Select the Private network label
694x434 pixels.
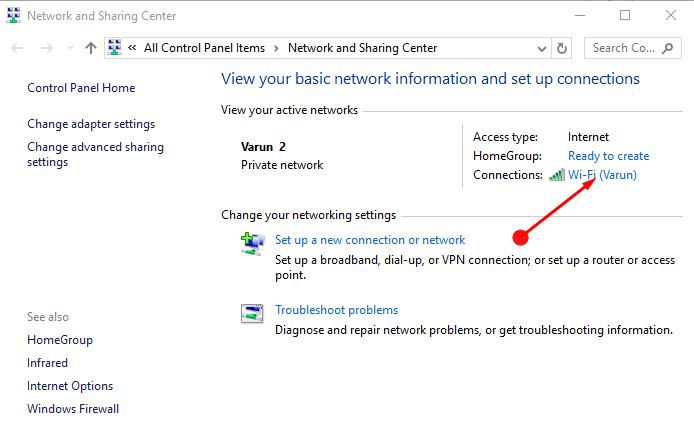click(x=282, y=165)
